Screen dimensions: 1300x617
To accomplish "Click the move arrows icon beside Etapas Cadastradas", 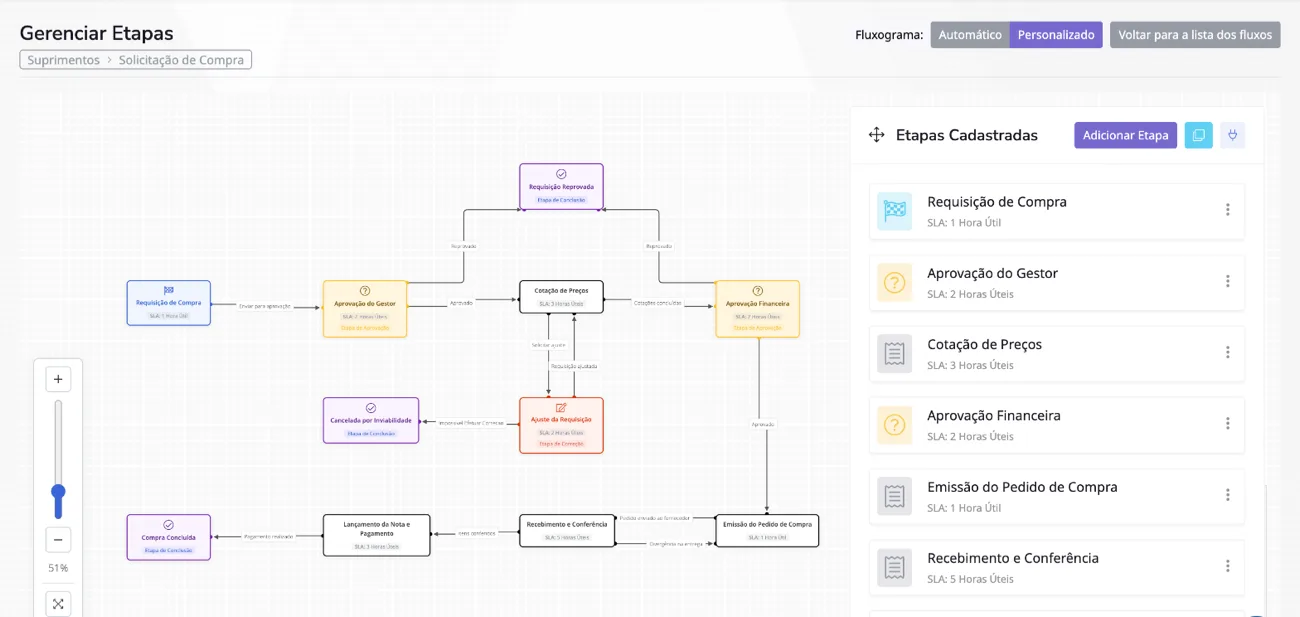I will click(x=877, y=135).
